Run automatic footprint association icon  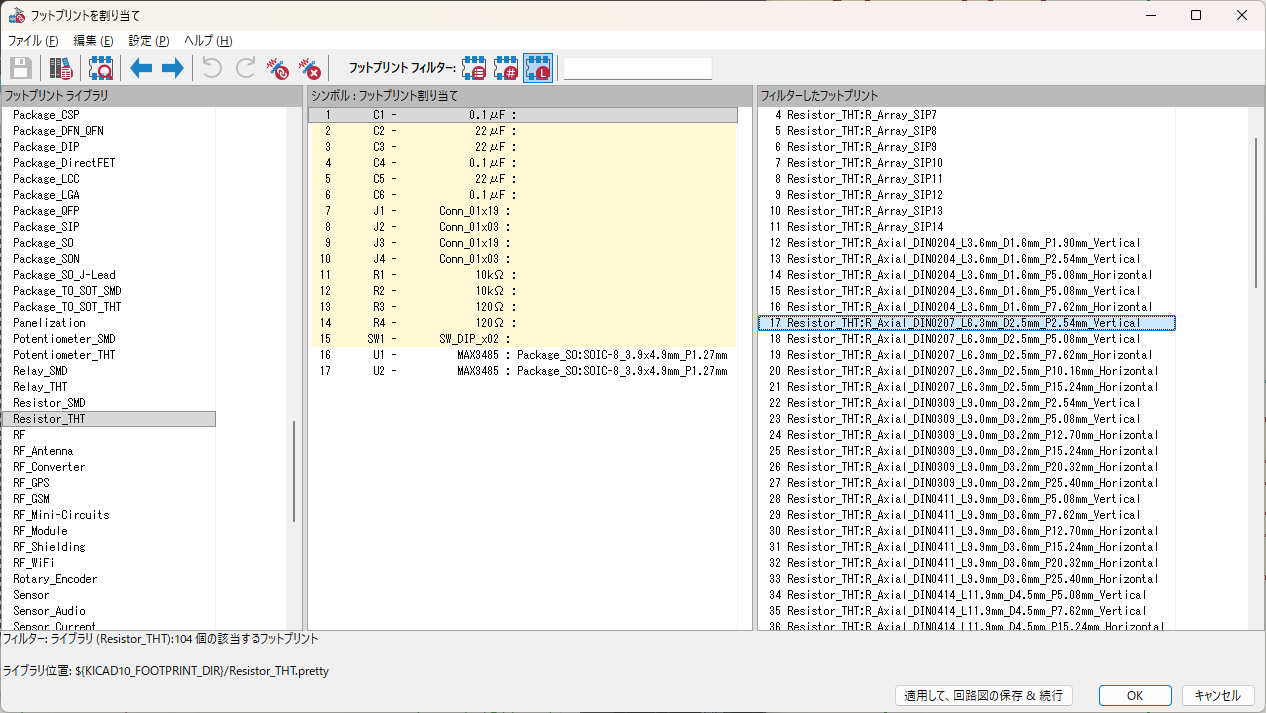pos(278,68)
